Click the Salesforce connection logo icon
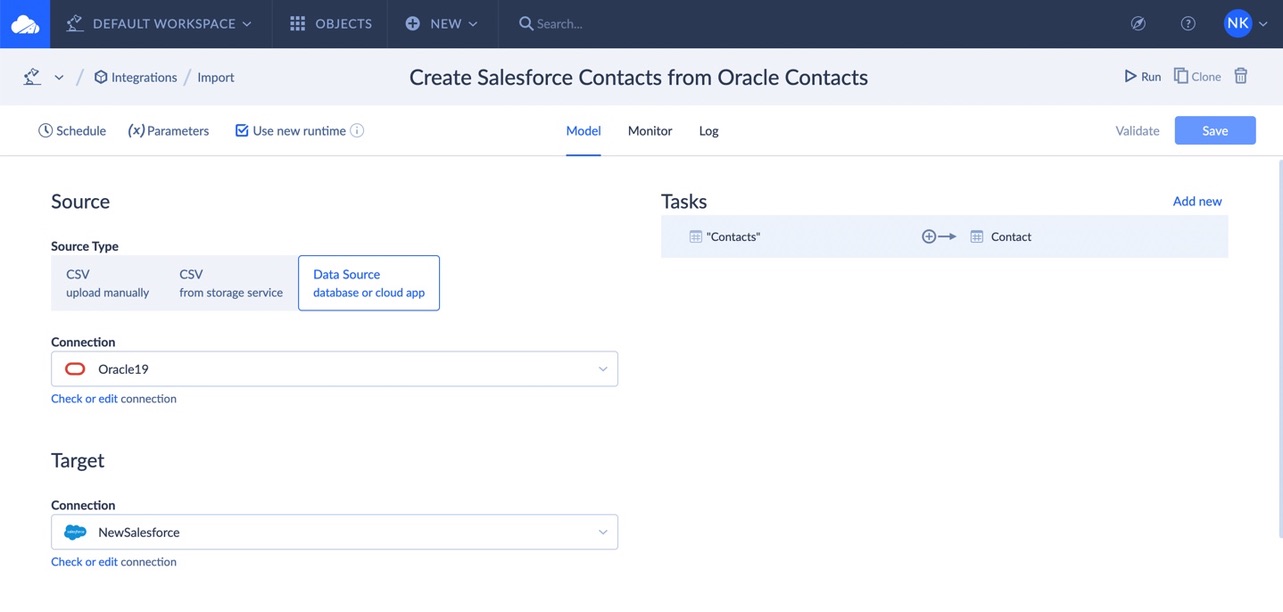This screenshot has height=612, width=1283. (x=75, y=532)
